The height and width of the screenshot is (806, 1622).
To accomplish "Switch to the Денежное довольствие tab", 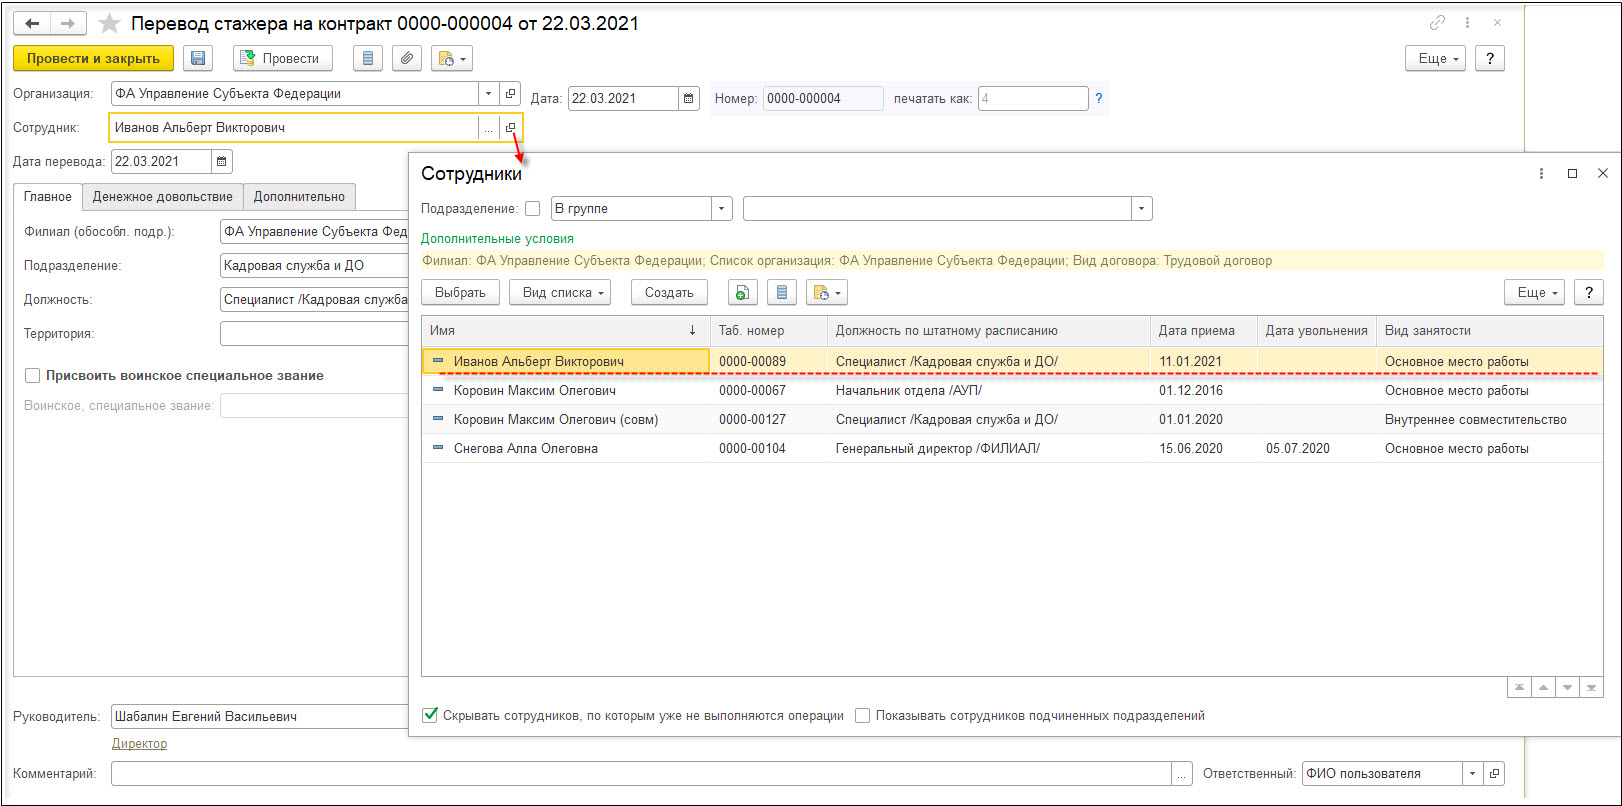I will [x=163, y=196].
